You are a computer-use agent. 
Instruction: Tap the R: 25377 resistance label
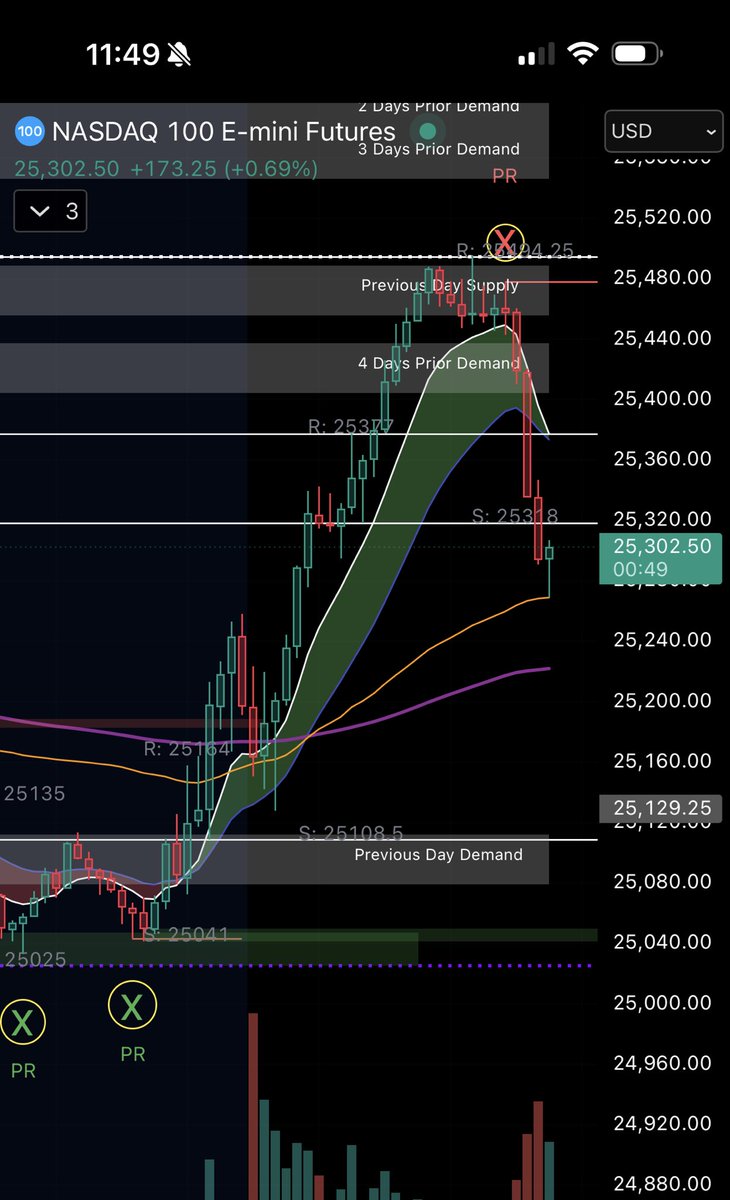351,427
